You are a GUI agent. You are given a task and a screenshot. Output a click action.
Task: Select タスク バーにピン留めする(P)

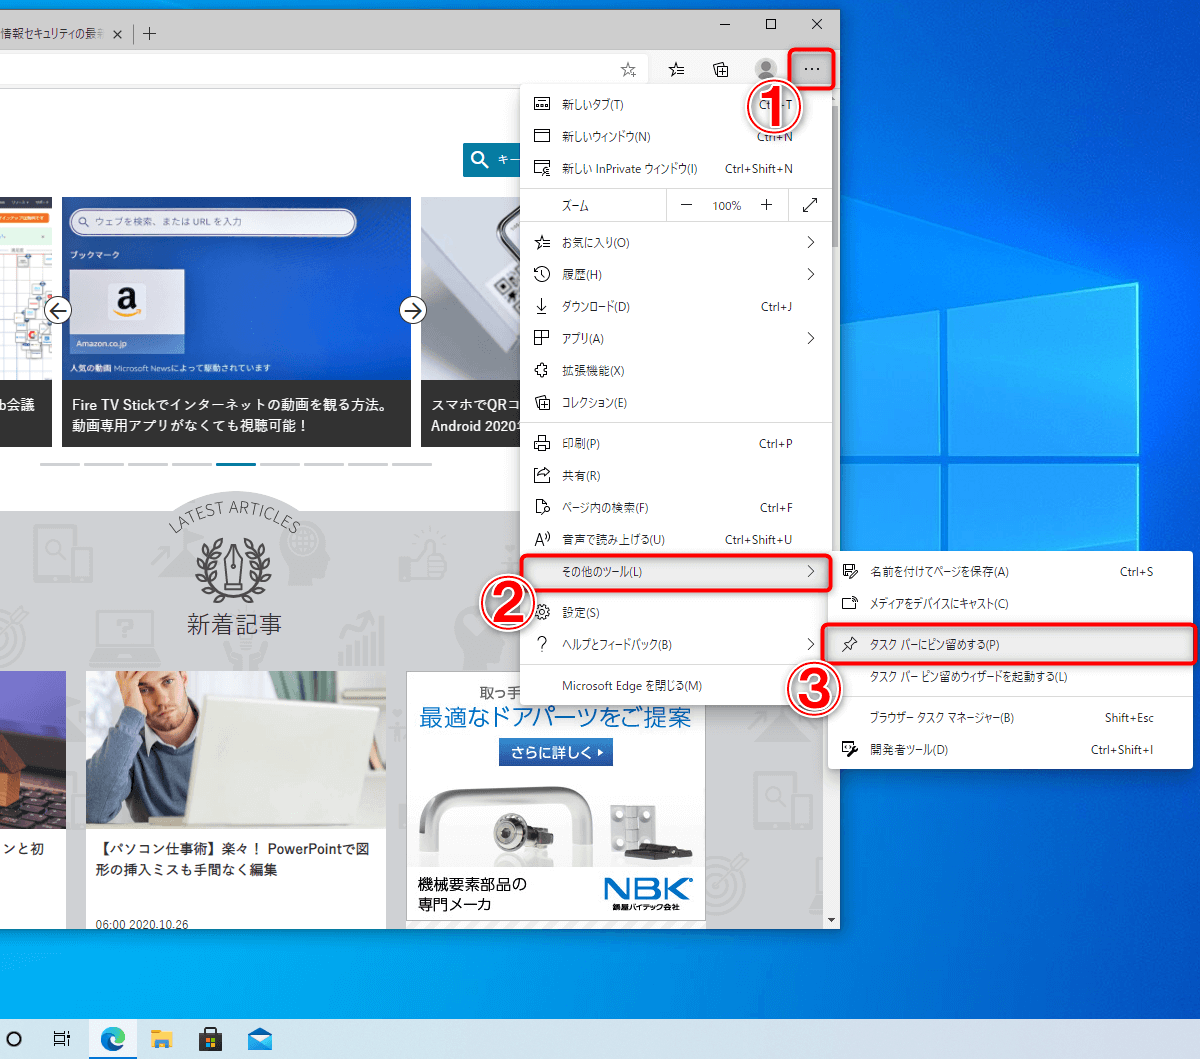(x=1009, y=644)
